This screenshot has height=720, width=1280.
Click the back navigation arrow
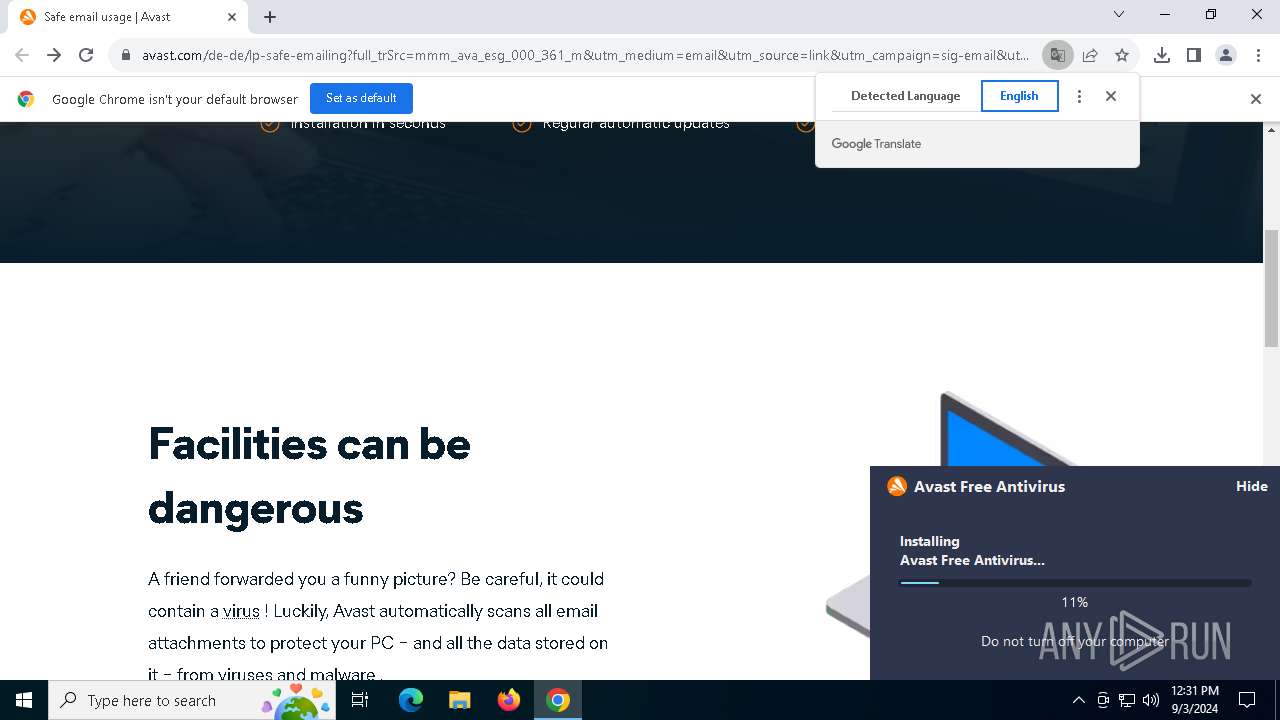[22, 55]
